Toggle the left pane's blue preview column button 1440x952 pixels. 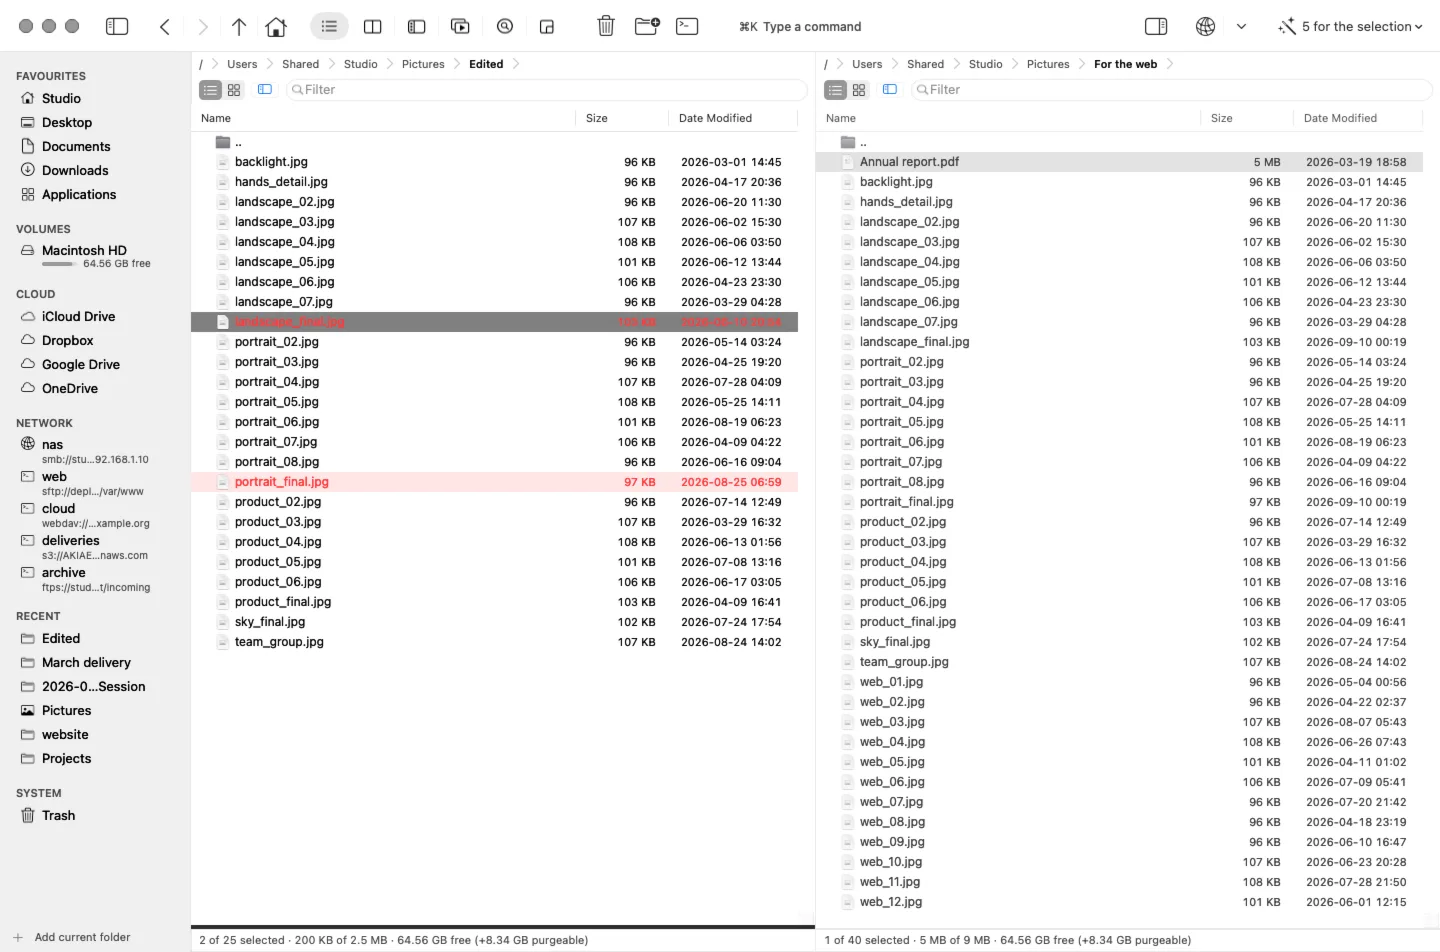pyautogui.click(x=265, y=90)
